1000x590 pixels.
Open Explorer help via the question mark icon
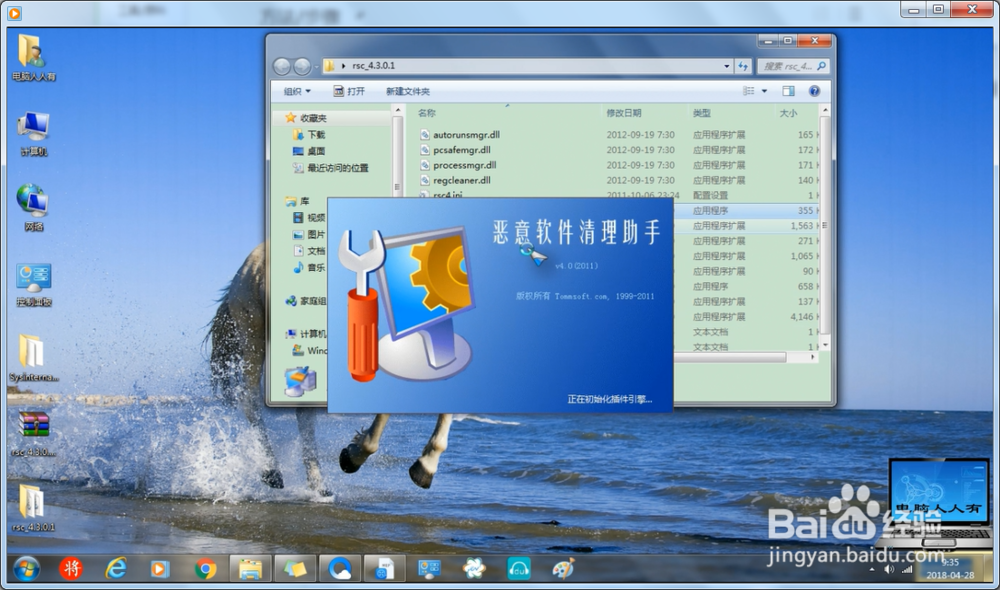(816, 90)
